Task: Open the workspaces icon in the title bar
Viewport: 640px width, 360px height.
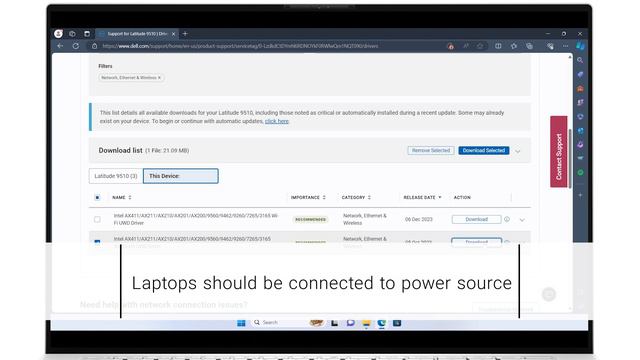Action: coord(72,34)
